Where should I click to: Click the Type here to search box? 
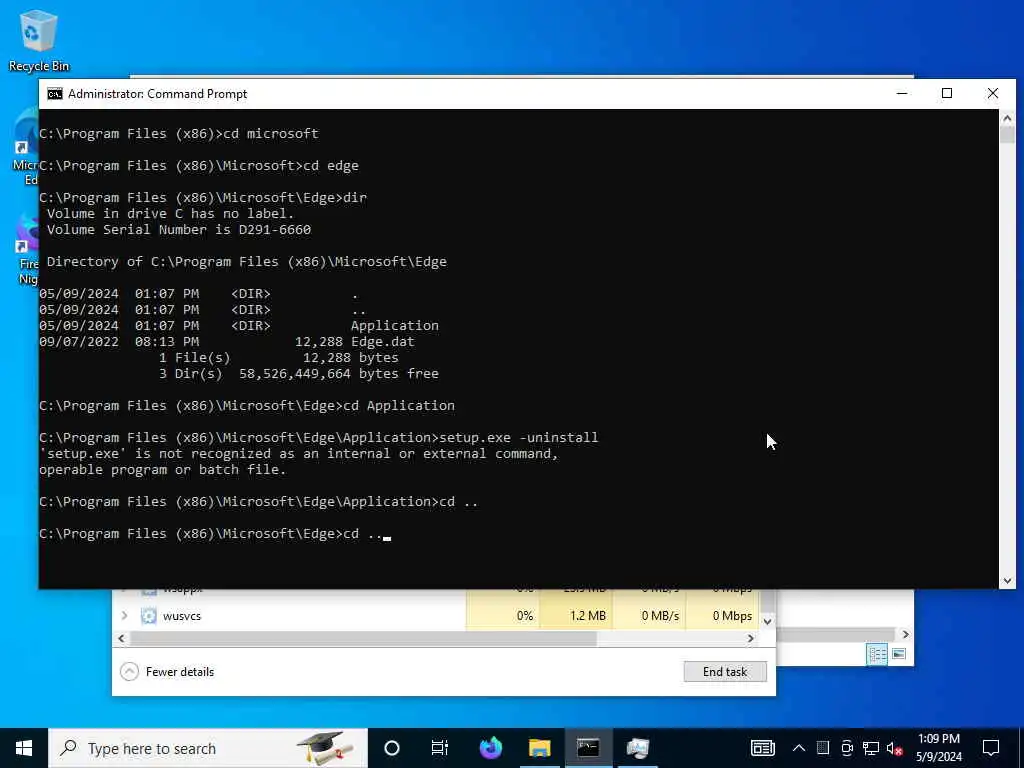[x=208, y=748]
